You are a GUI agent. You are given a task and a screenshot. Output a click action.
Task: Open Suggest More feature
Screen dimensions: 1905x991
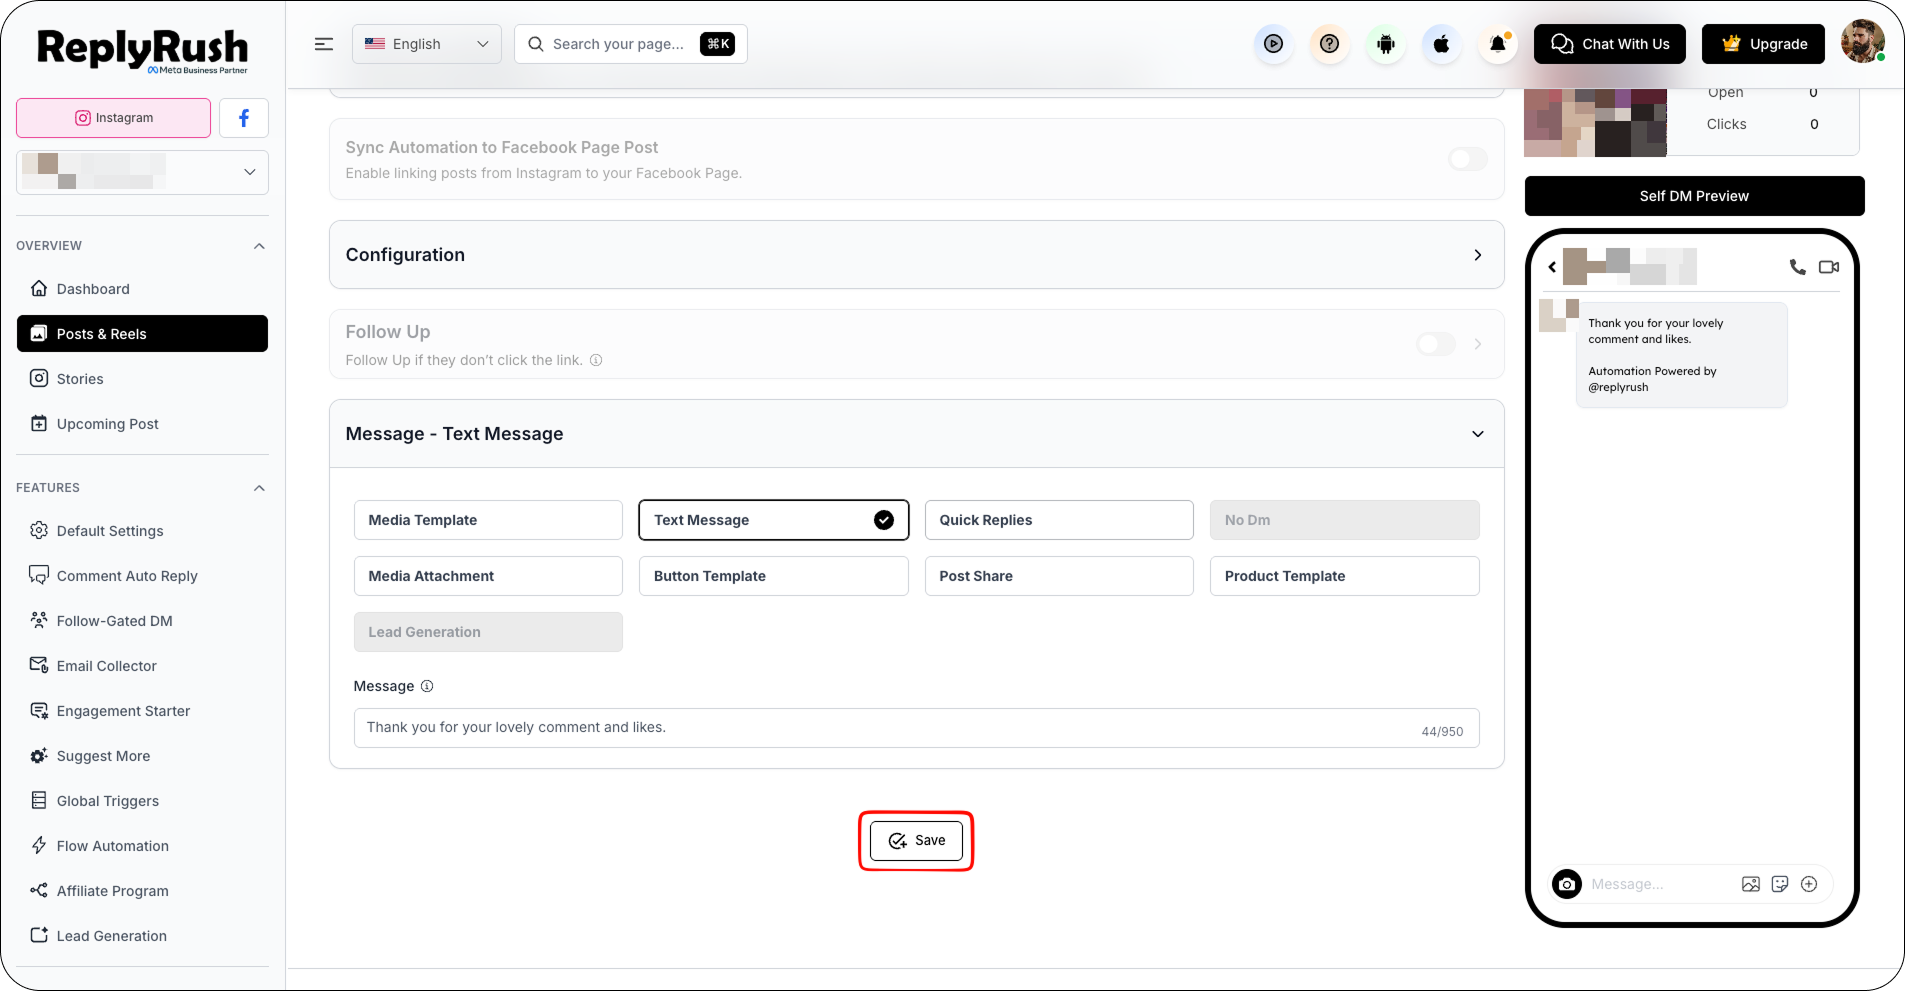point(142,756)
